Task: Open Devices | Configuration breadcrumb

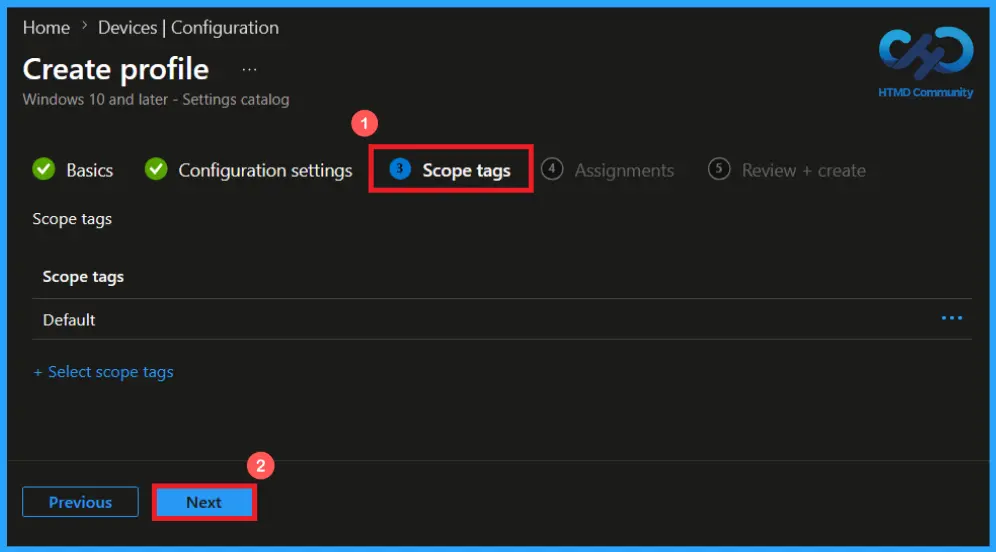Action: 188,28
